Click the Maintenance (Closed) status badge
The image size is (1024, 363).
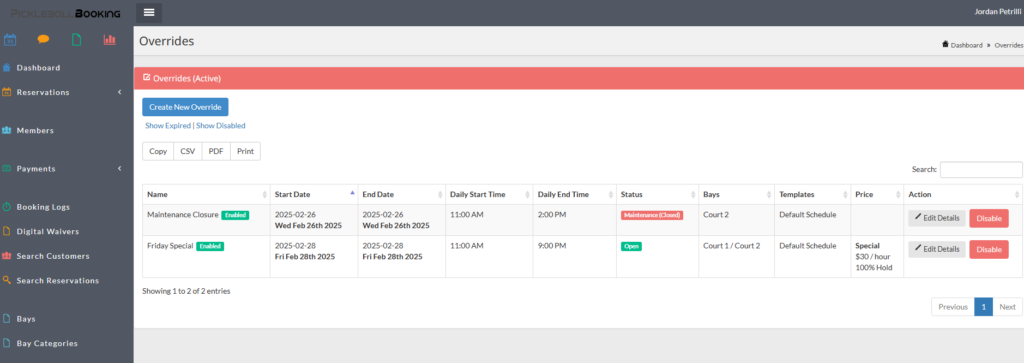652,215
